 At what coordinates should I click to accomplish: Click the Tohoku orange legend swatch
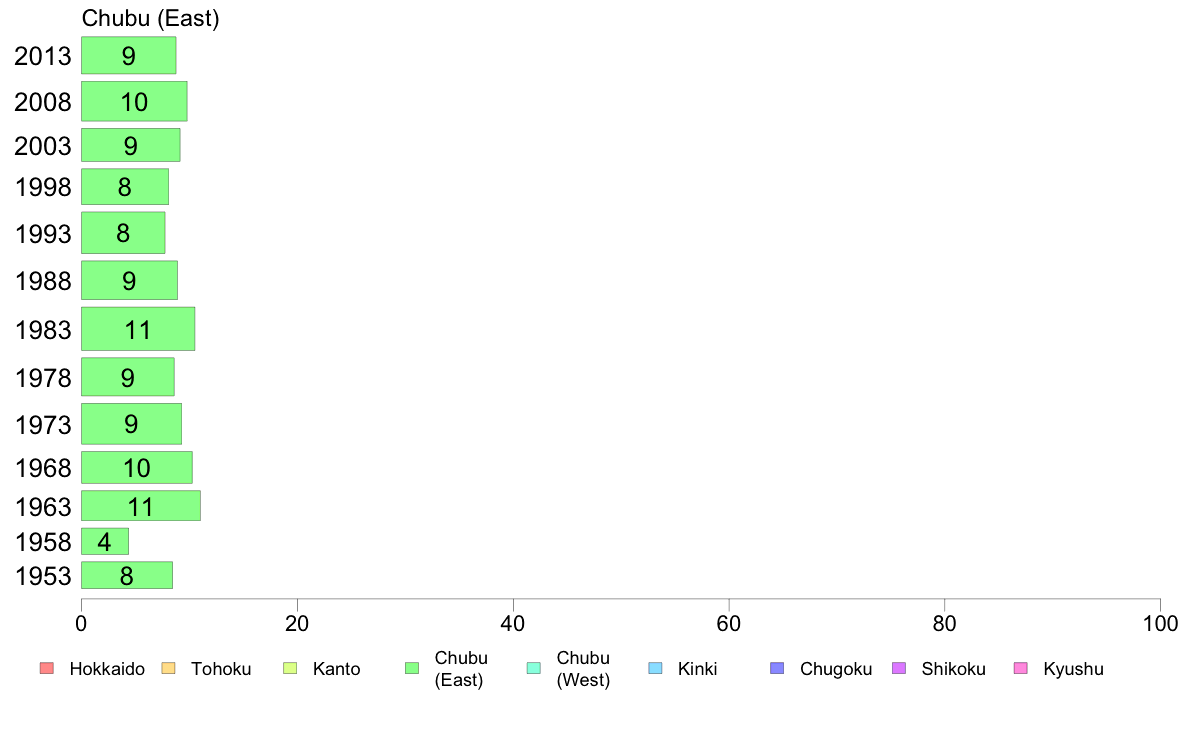168,669
